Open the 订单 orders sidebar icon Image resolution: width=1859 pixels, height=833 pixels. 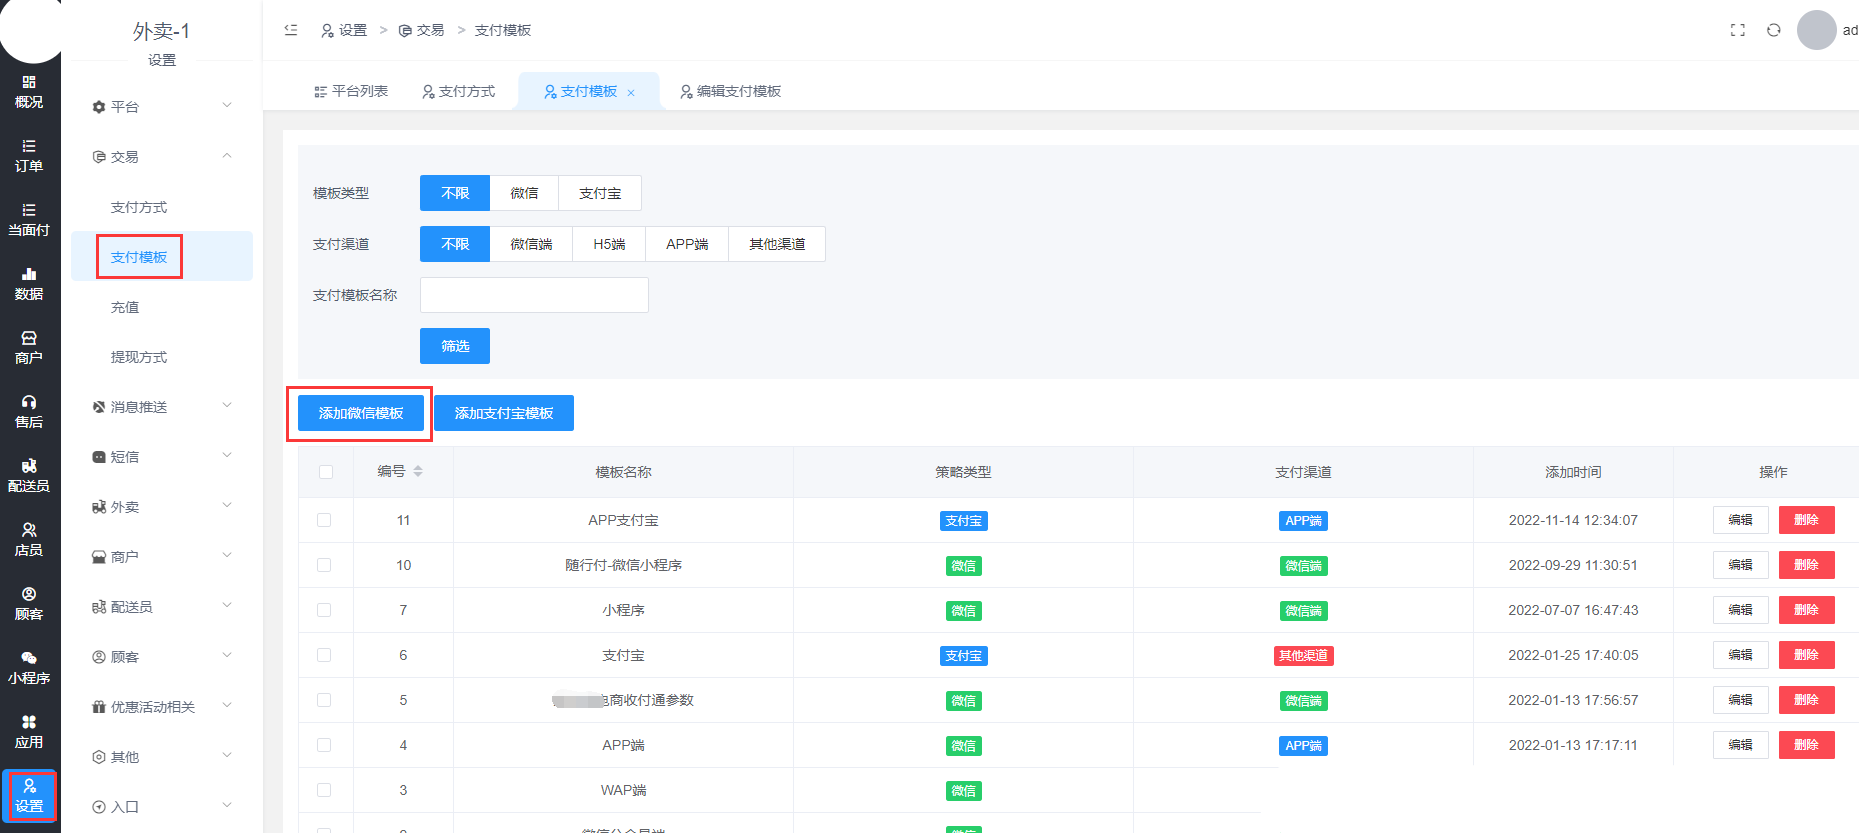pyautogui.click(x=29, y=156)
